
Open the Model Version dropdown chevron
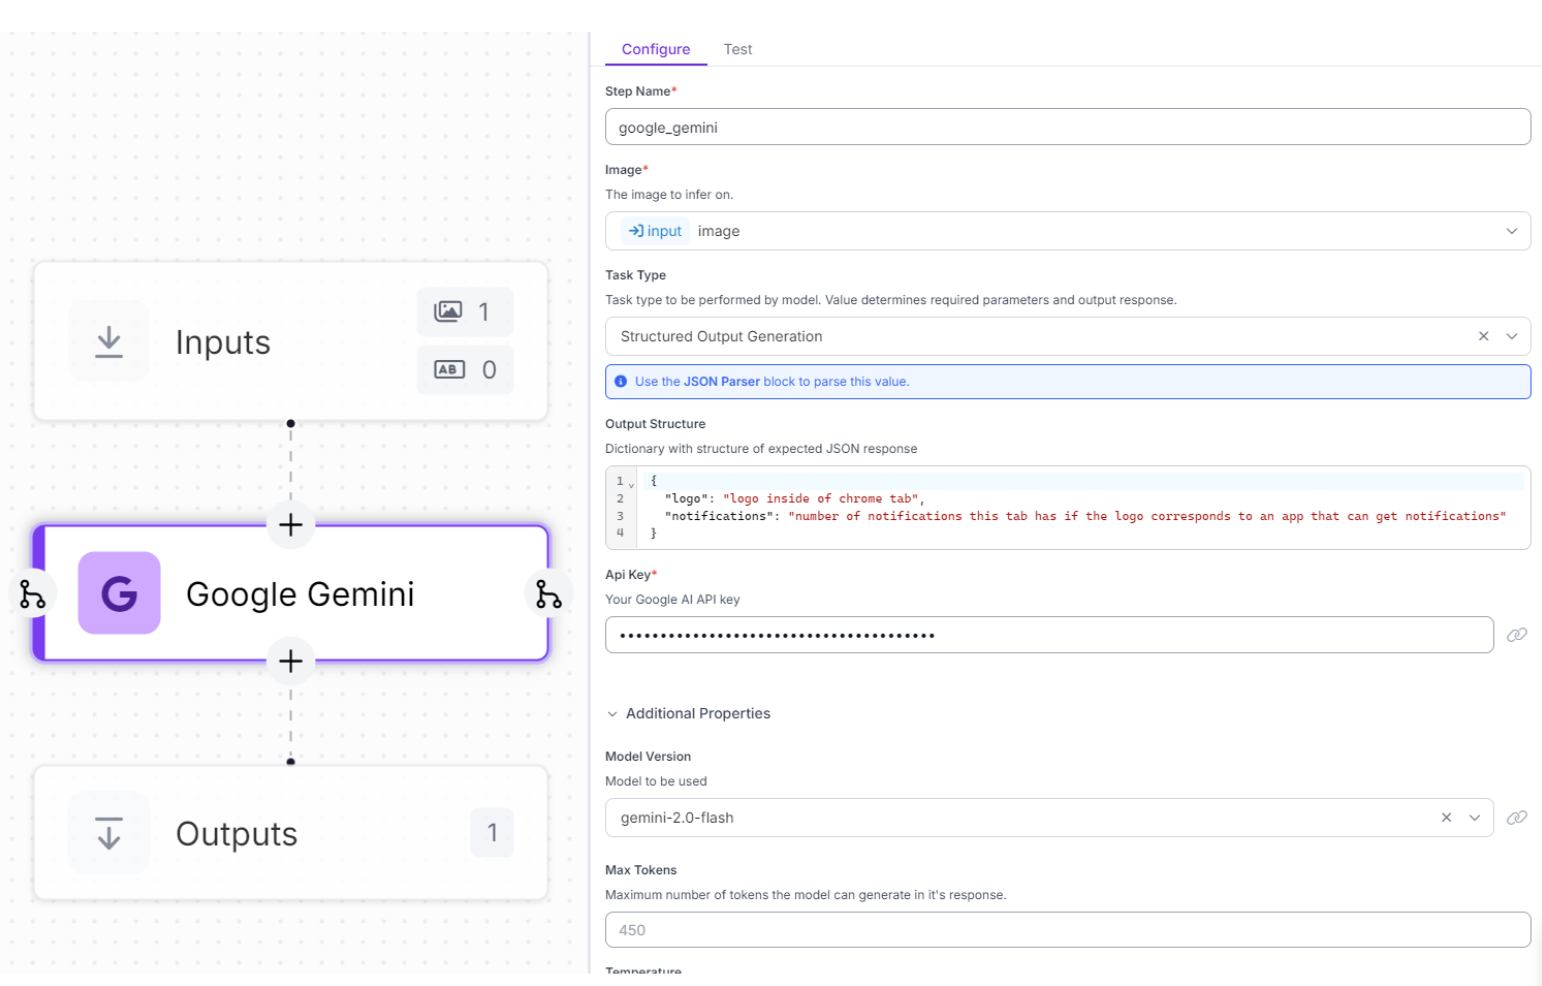click(1474, 818)
